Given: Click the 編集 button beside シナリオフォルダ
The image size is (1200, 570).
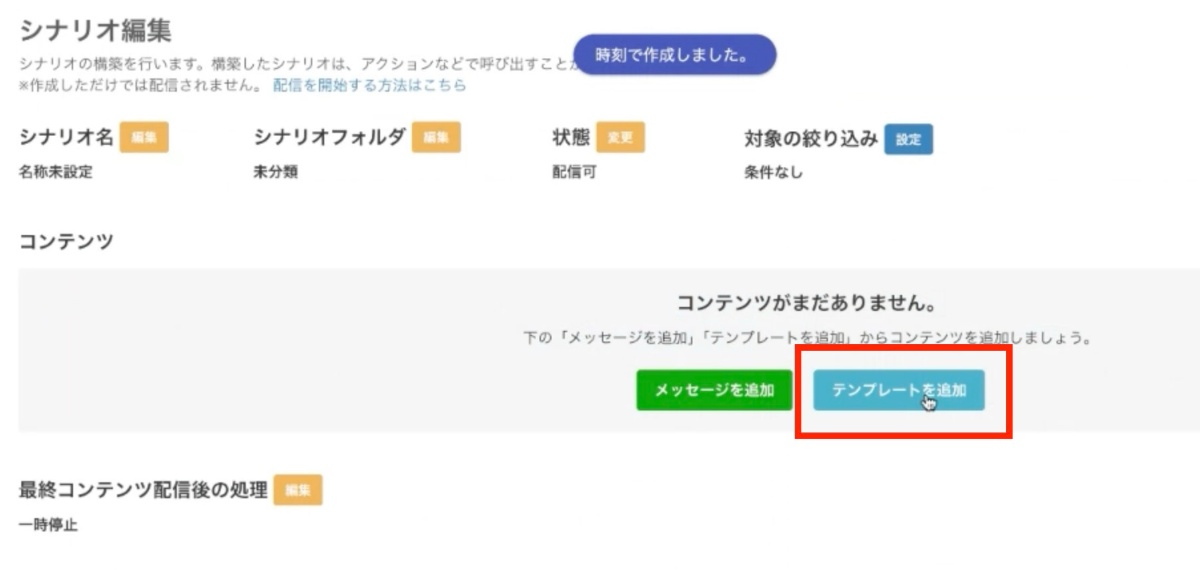Looking at the screenshot, I should point(436,138).
